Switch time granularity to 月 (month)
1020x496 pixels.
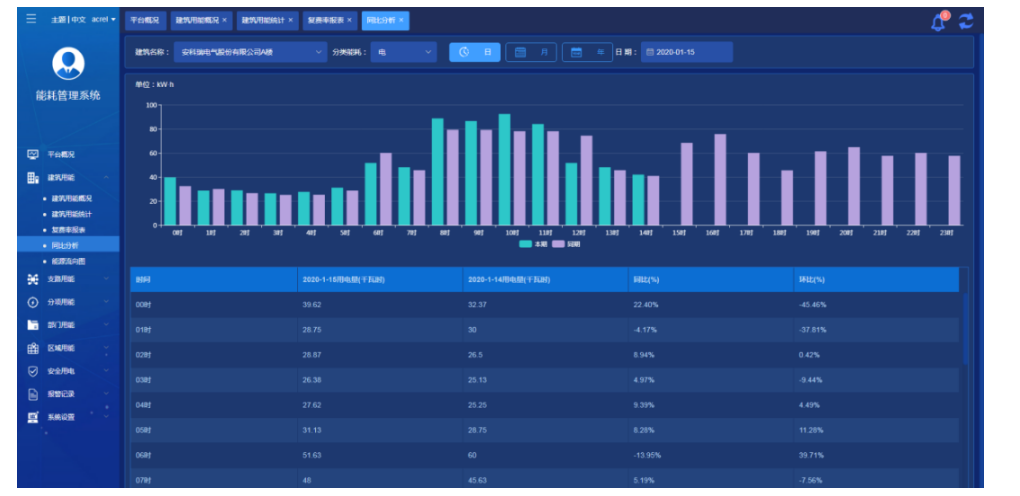point(531,52)
